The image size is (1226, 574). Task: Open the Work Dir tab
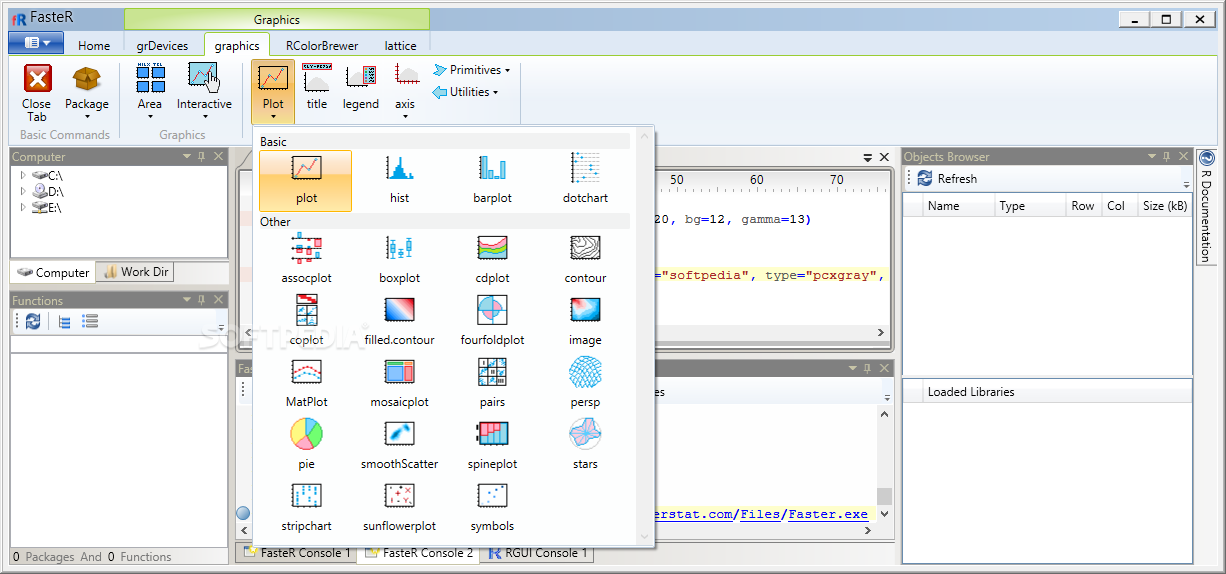(137, 272)
